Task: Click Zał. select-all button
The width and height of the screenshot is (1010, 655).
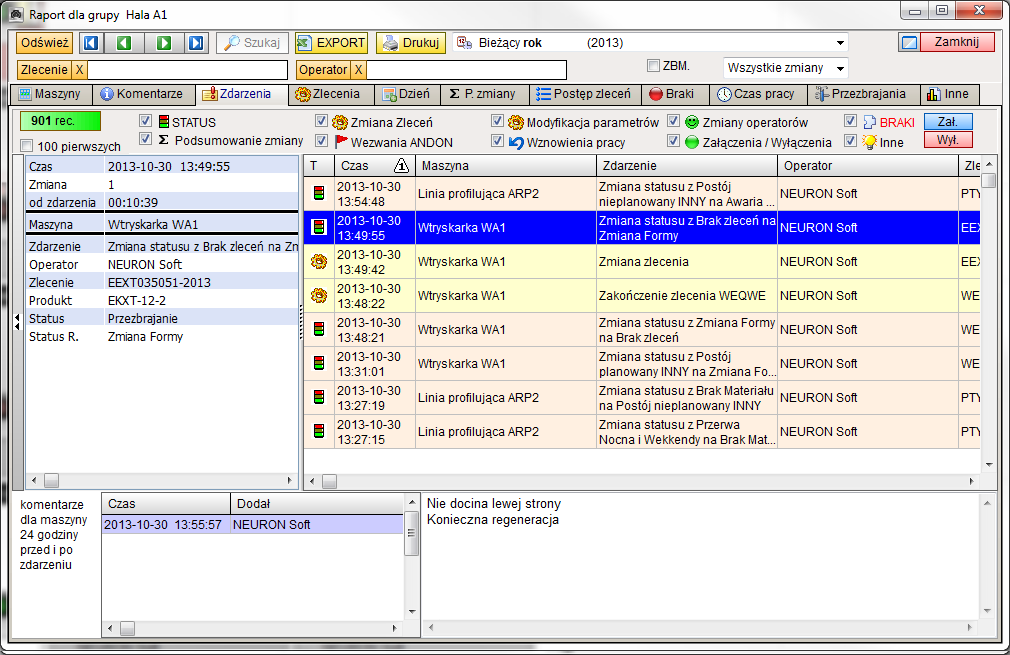Action: [948, 121]
